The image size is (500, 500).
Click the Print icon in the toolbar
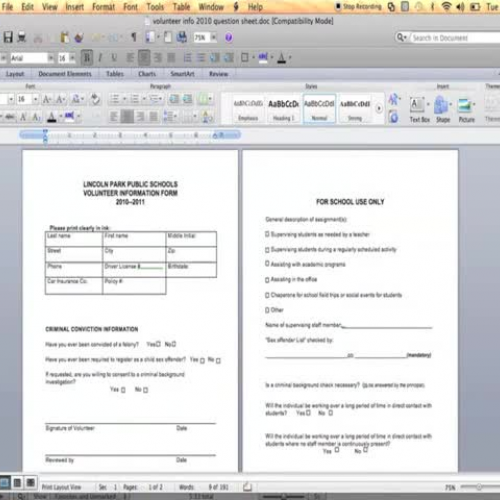(x=22, y=37)
